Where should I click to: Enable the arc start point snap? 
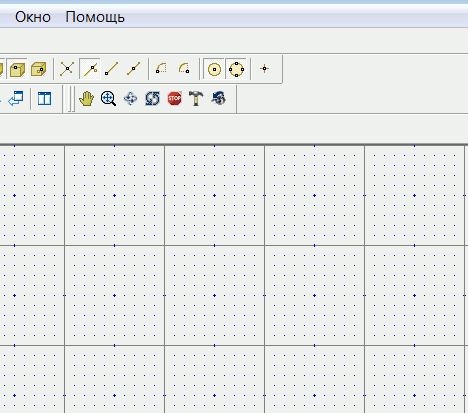pos(161,69)
